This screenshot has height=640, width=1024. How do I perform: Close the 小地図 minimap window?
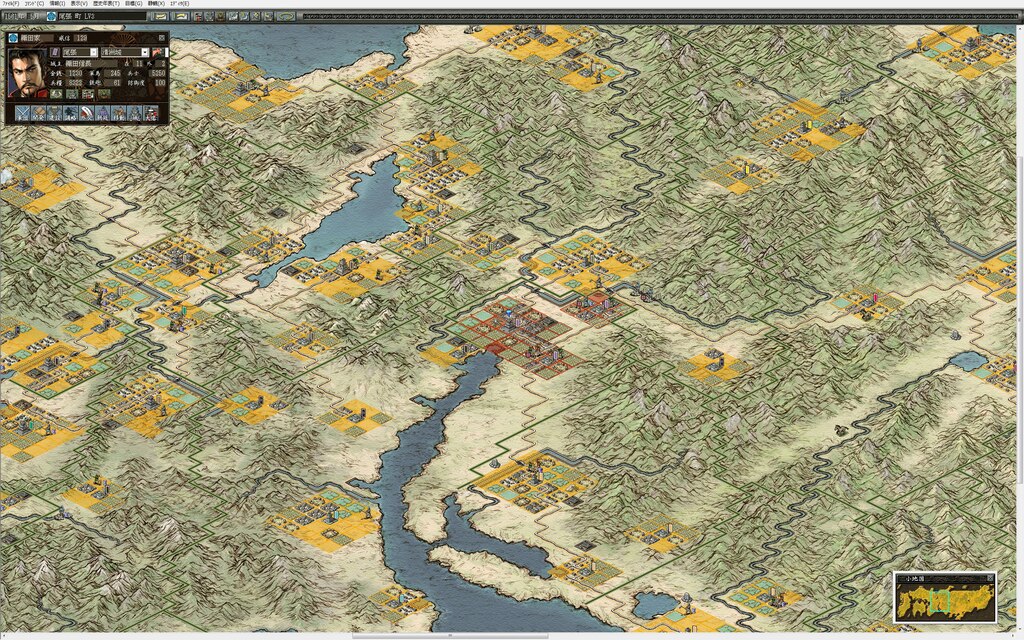point(990,578)
